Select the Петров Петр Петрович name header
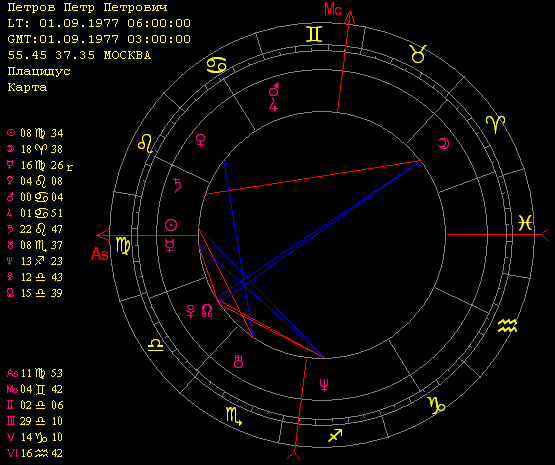The width and height of the screenshot is (555, 465). [x=87, y=7]
